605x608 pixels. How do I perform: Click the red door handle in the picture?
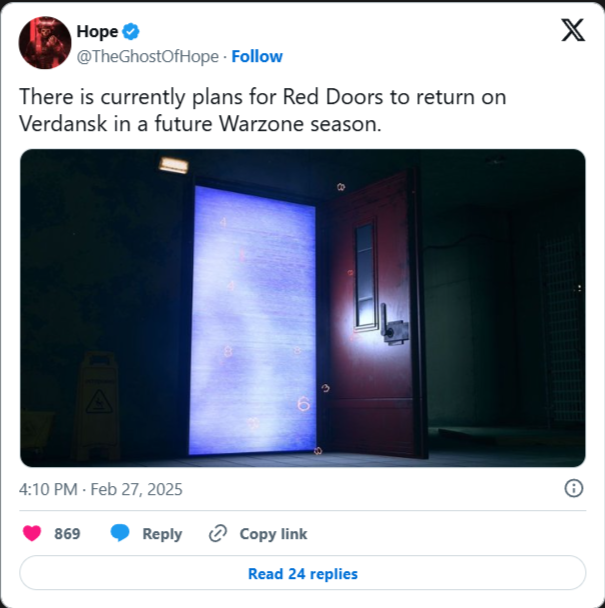coord(394,324)
